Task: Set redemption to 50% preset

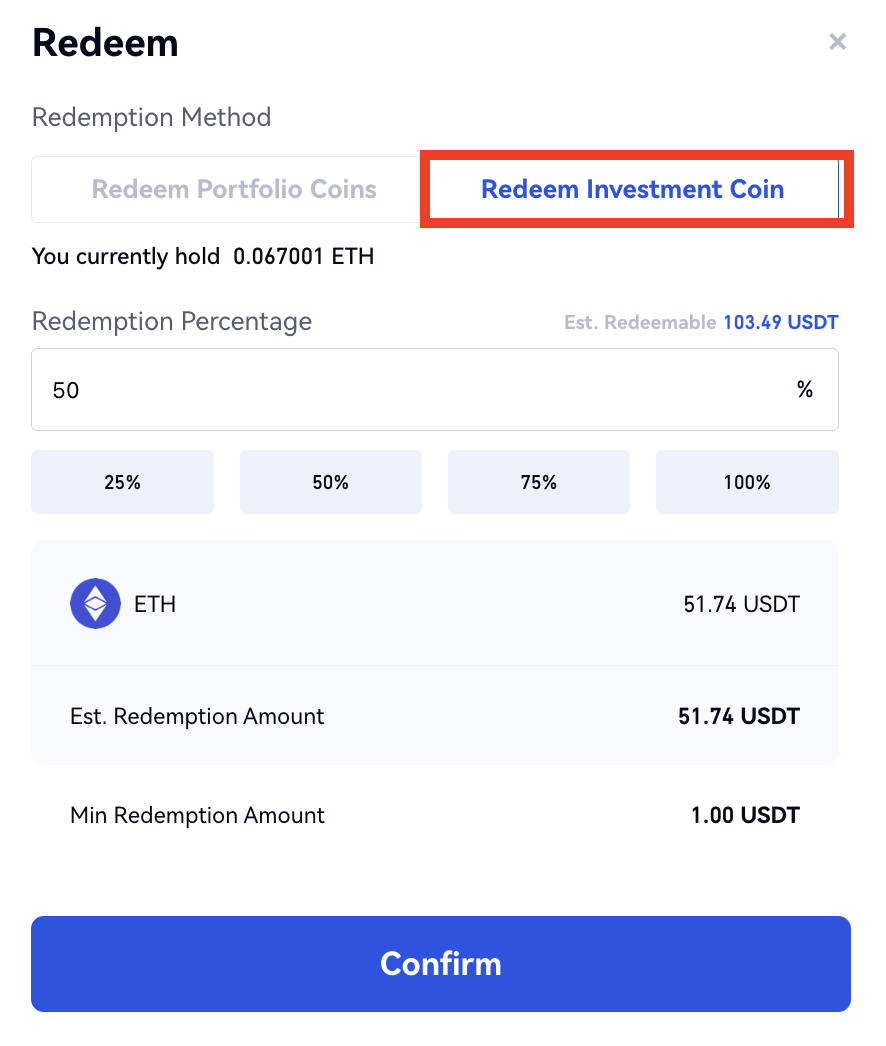Action: point(330,482)
